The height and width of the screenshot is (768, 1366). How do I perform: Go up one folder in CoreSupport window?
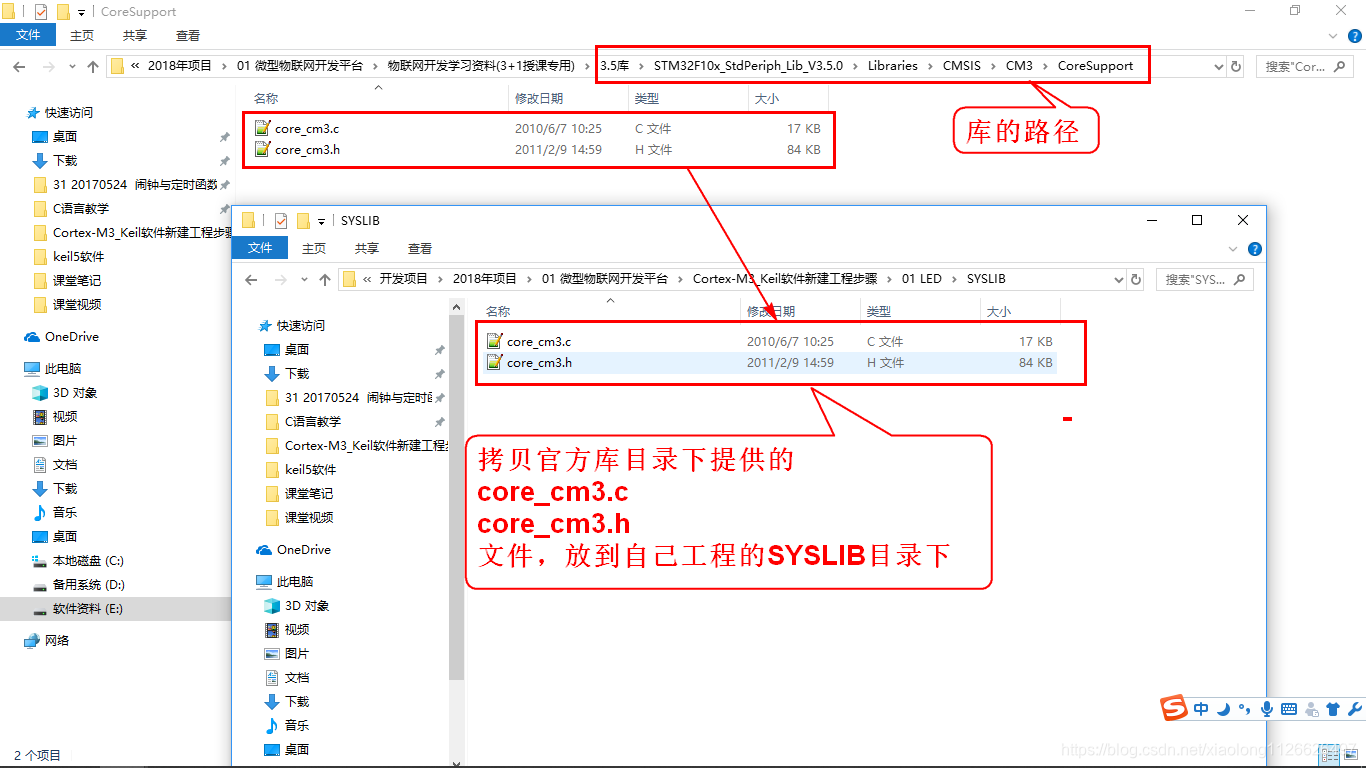tap(93, 67)
